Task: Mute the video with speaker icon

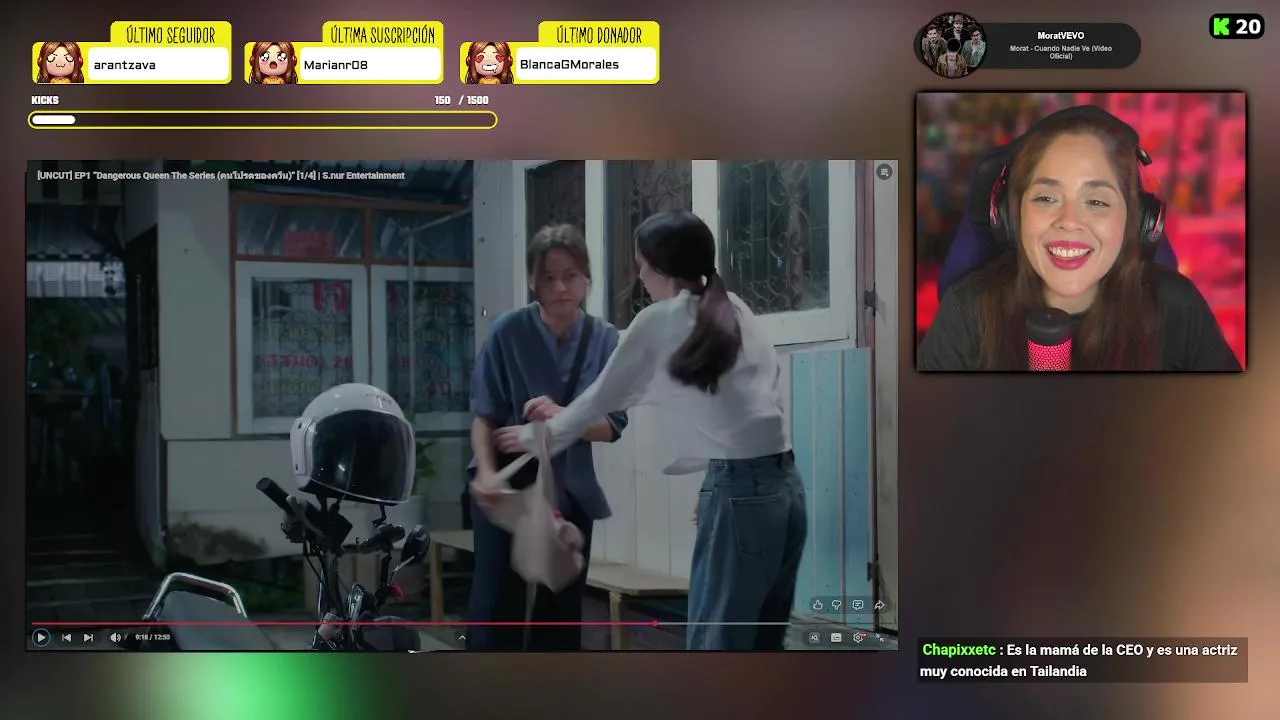Action: tap(115, 637)
